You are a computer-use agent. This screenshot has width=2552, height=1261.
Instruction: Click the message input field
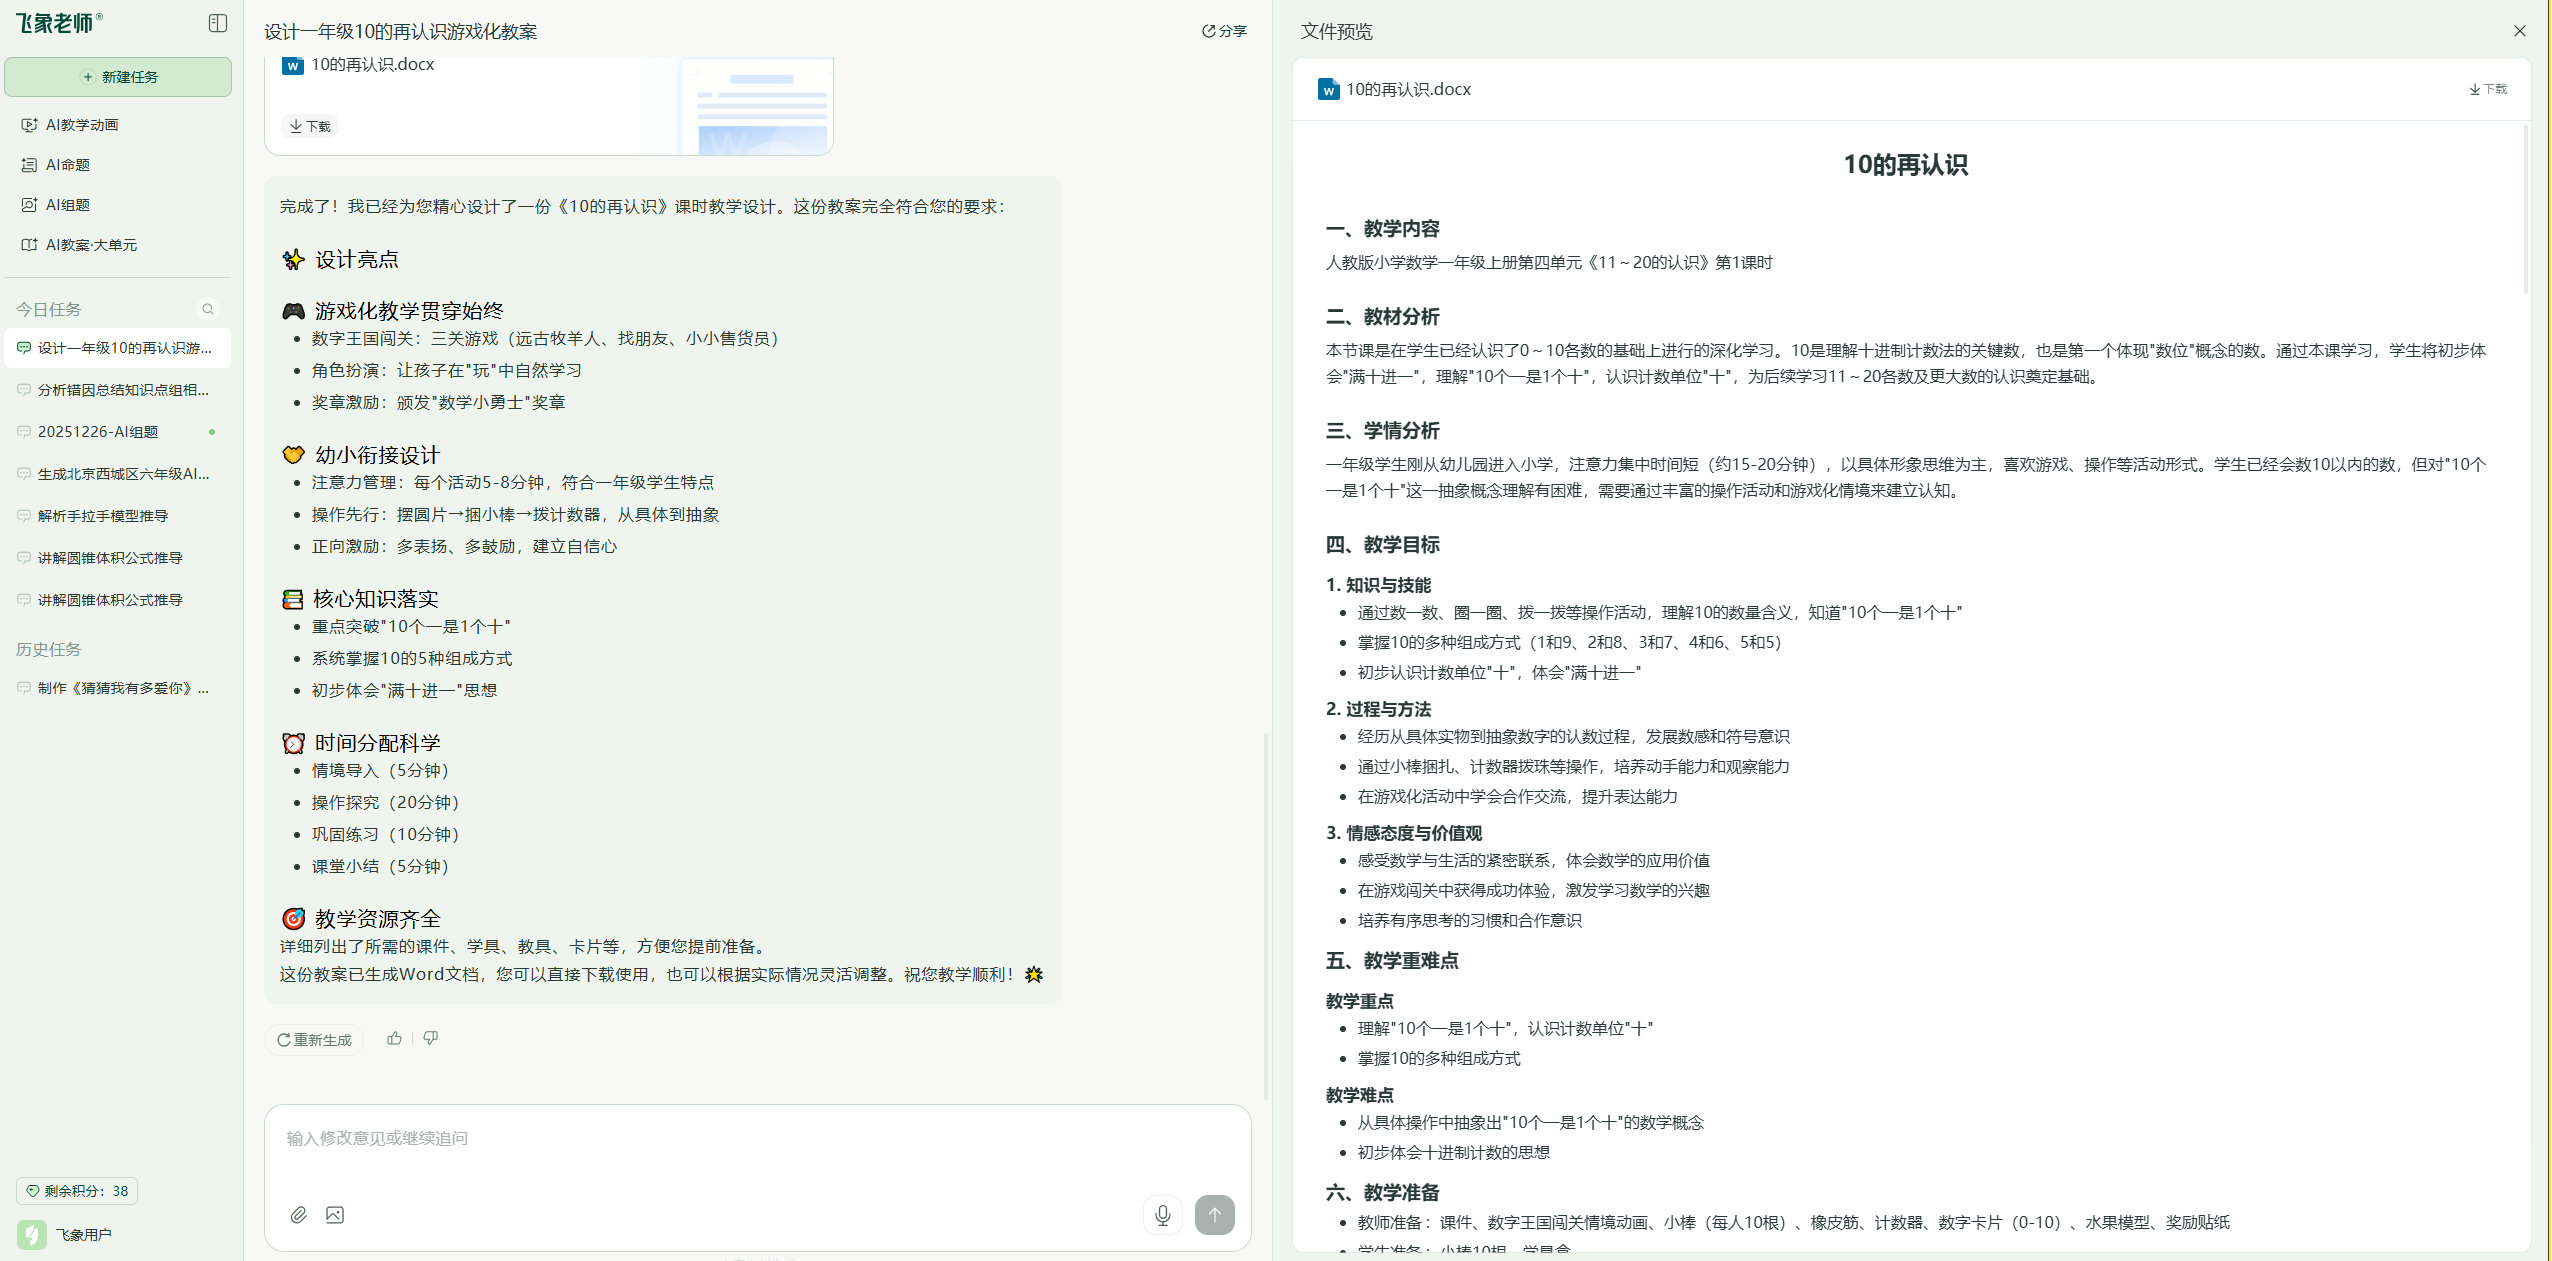pyautogui.click(x=700, y=1139)
